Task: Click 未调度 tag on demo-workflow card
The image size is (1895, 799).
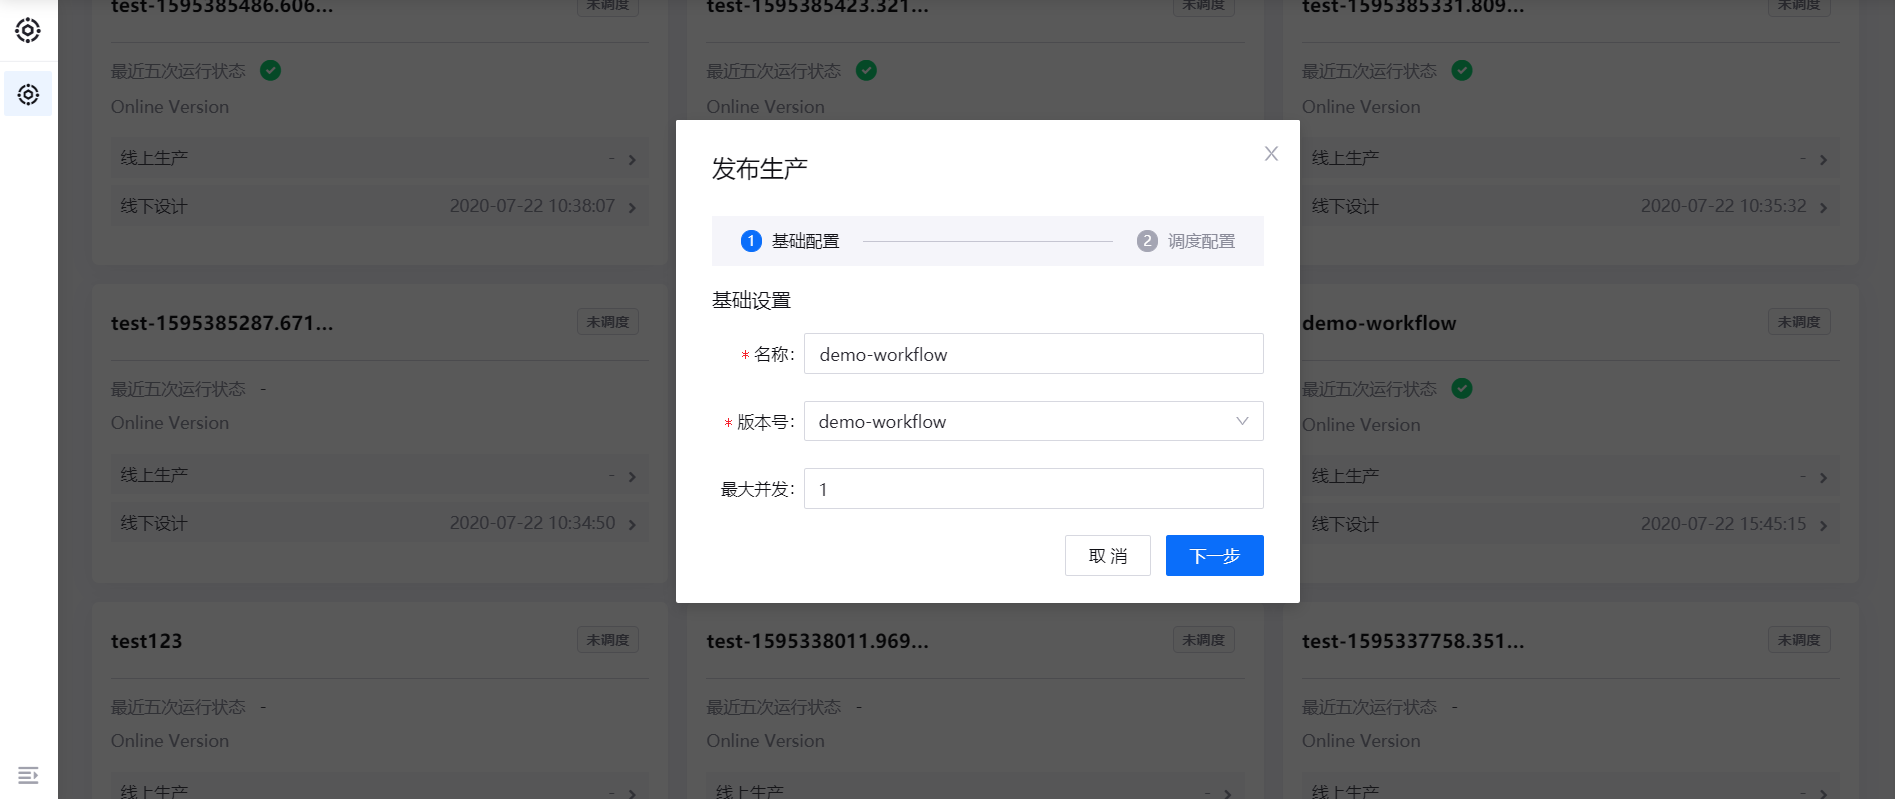Action: 1799,322
